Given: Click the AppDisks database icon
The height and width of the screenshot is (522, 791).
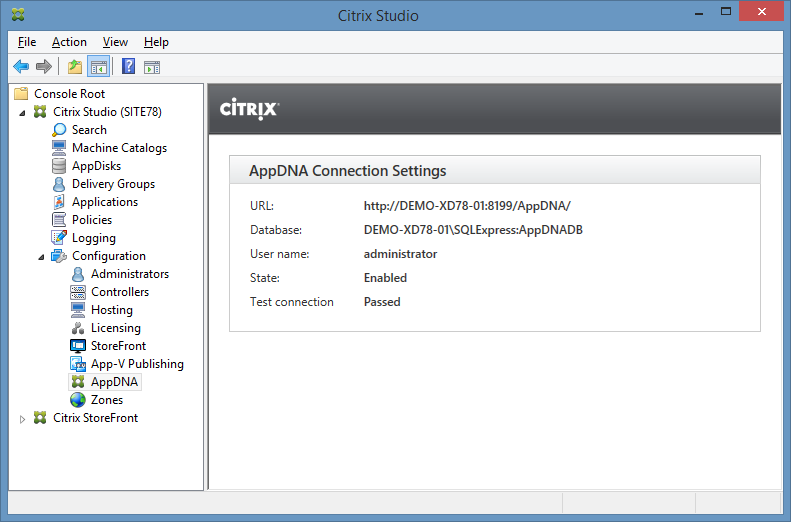Looking at the screenshot, I should (x=59, y=166).
